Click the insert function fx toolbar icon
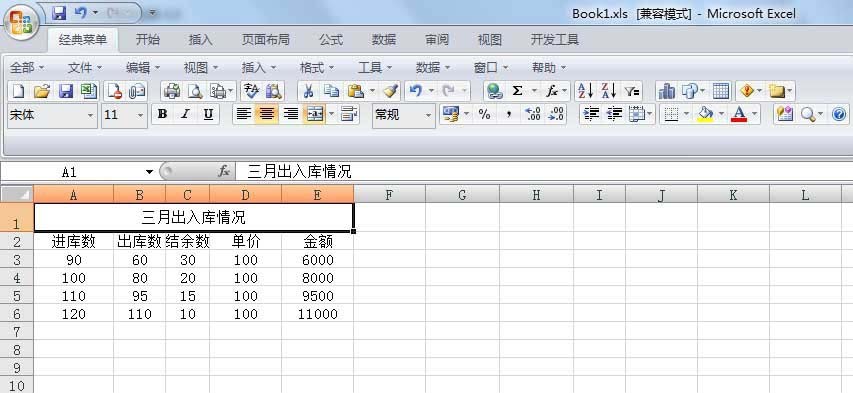Image resolution: width=853 pixels, height=393 pixels. click(x=552, y=91)
